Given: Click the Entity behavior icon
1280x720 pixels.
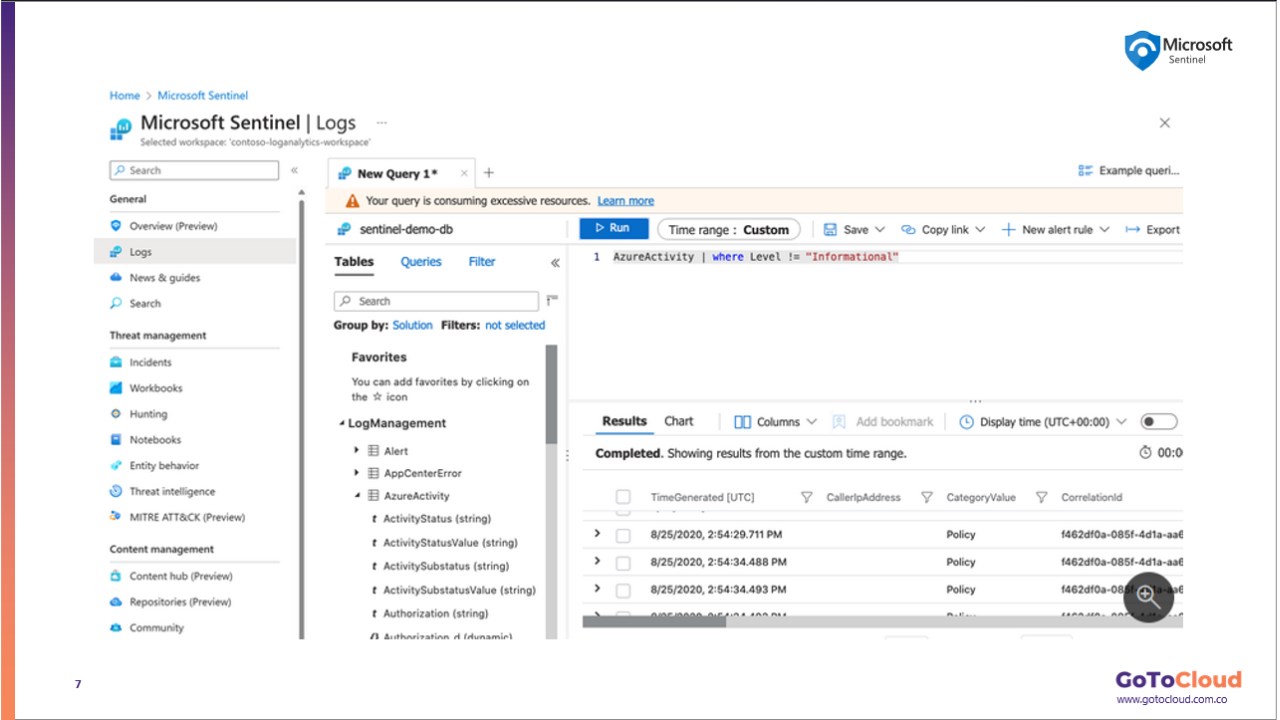Looking at the screenshot, I should (x=116, y=466).
